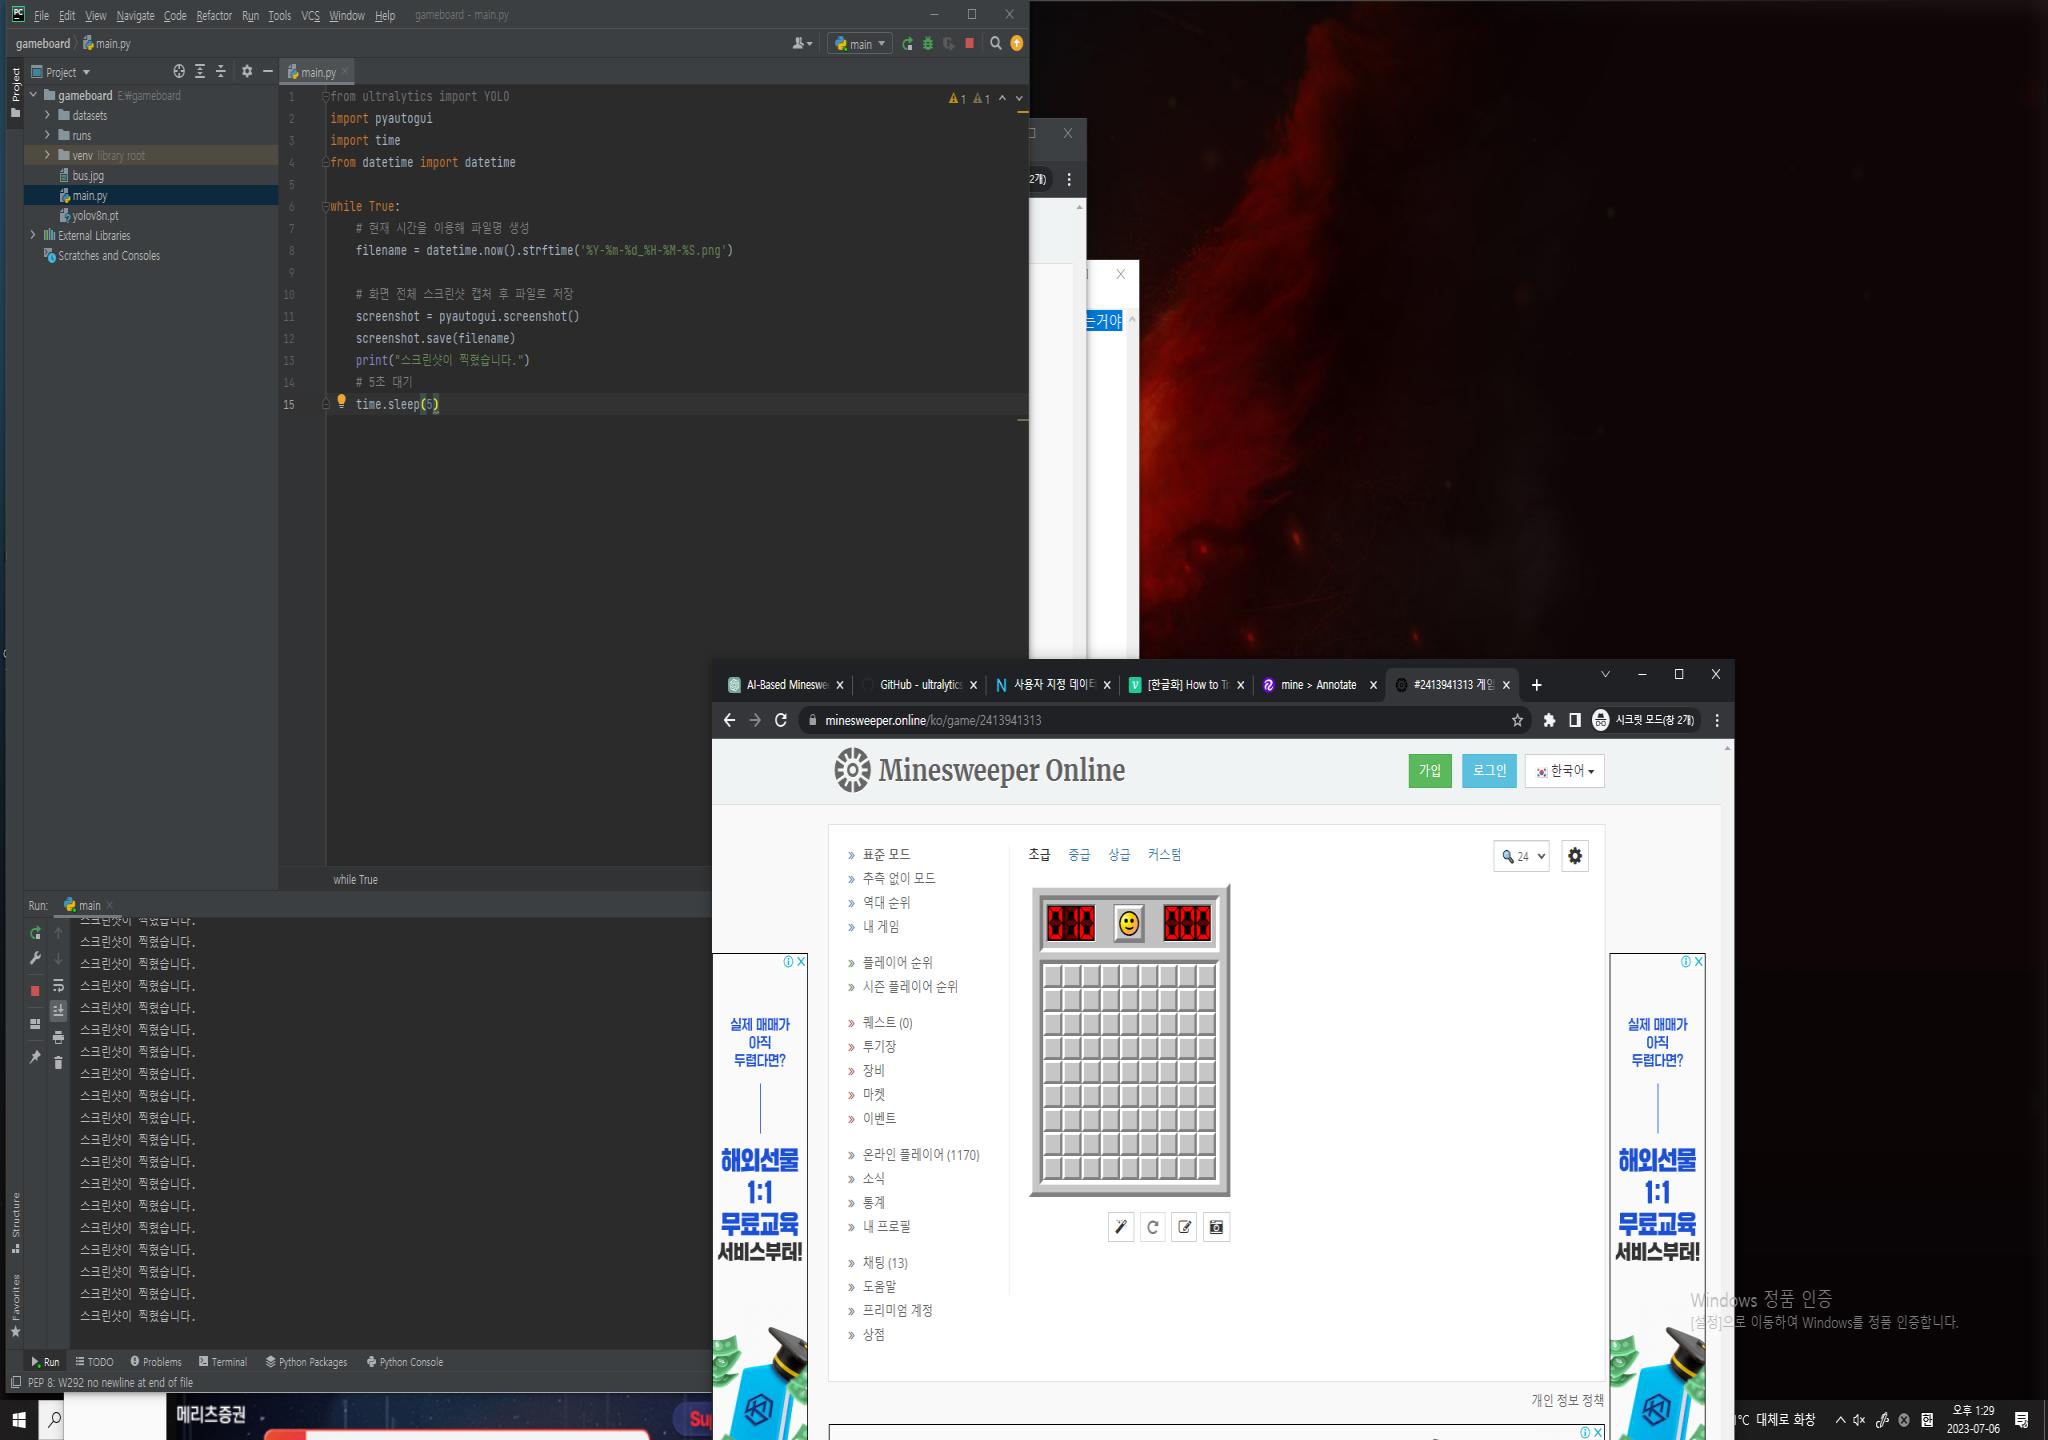Viewport: 2048px width, 1440px height.
Task: Click restore layout icon in Run panel
Action: click(35, 1024)
